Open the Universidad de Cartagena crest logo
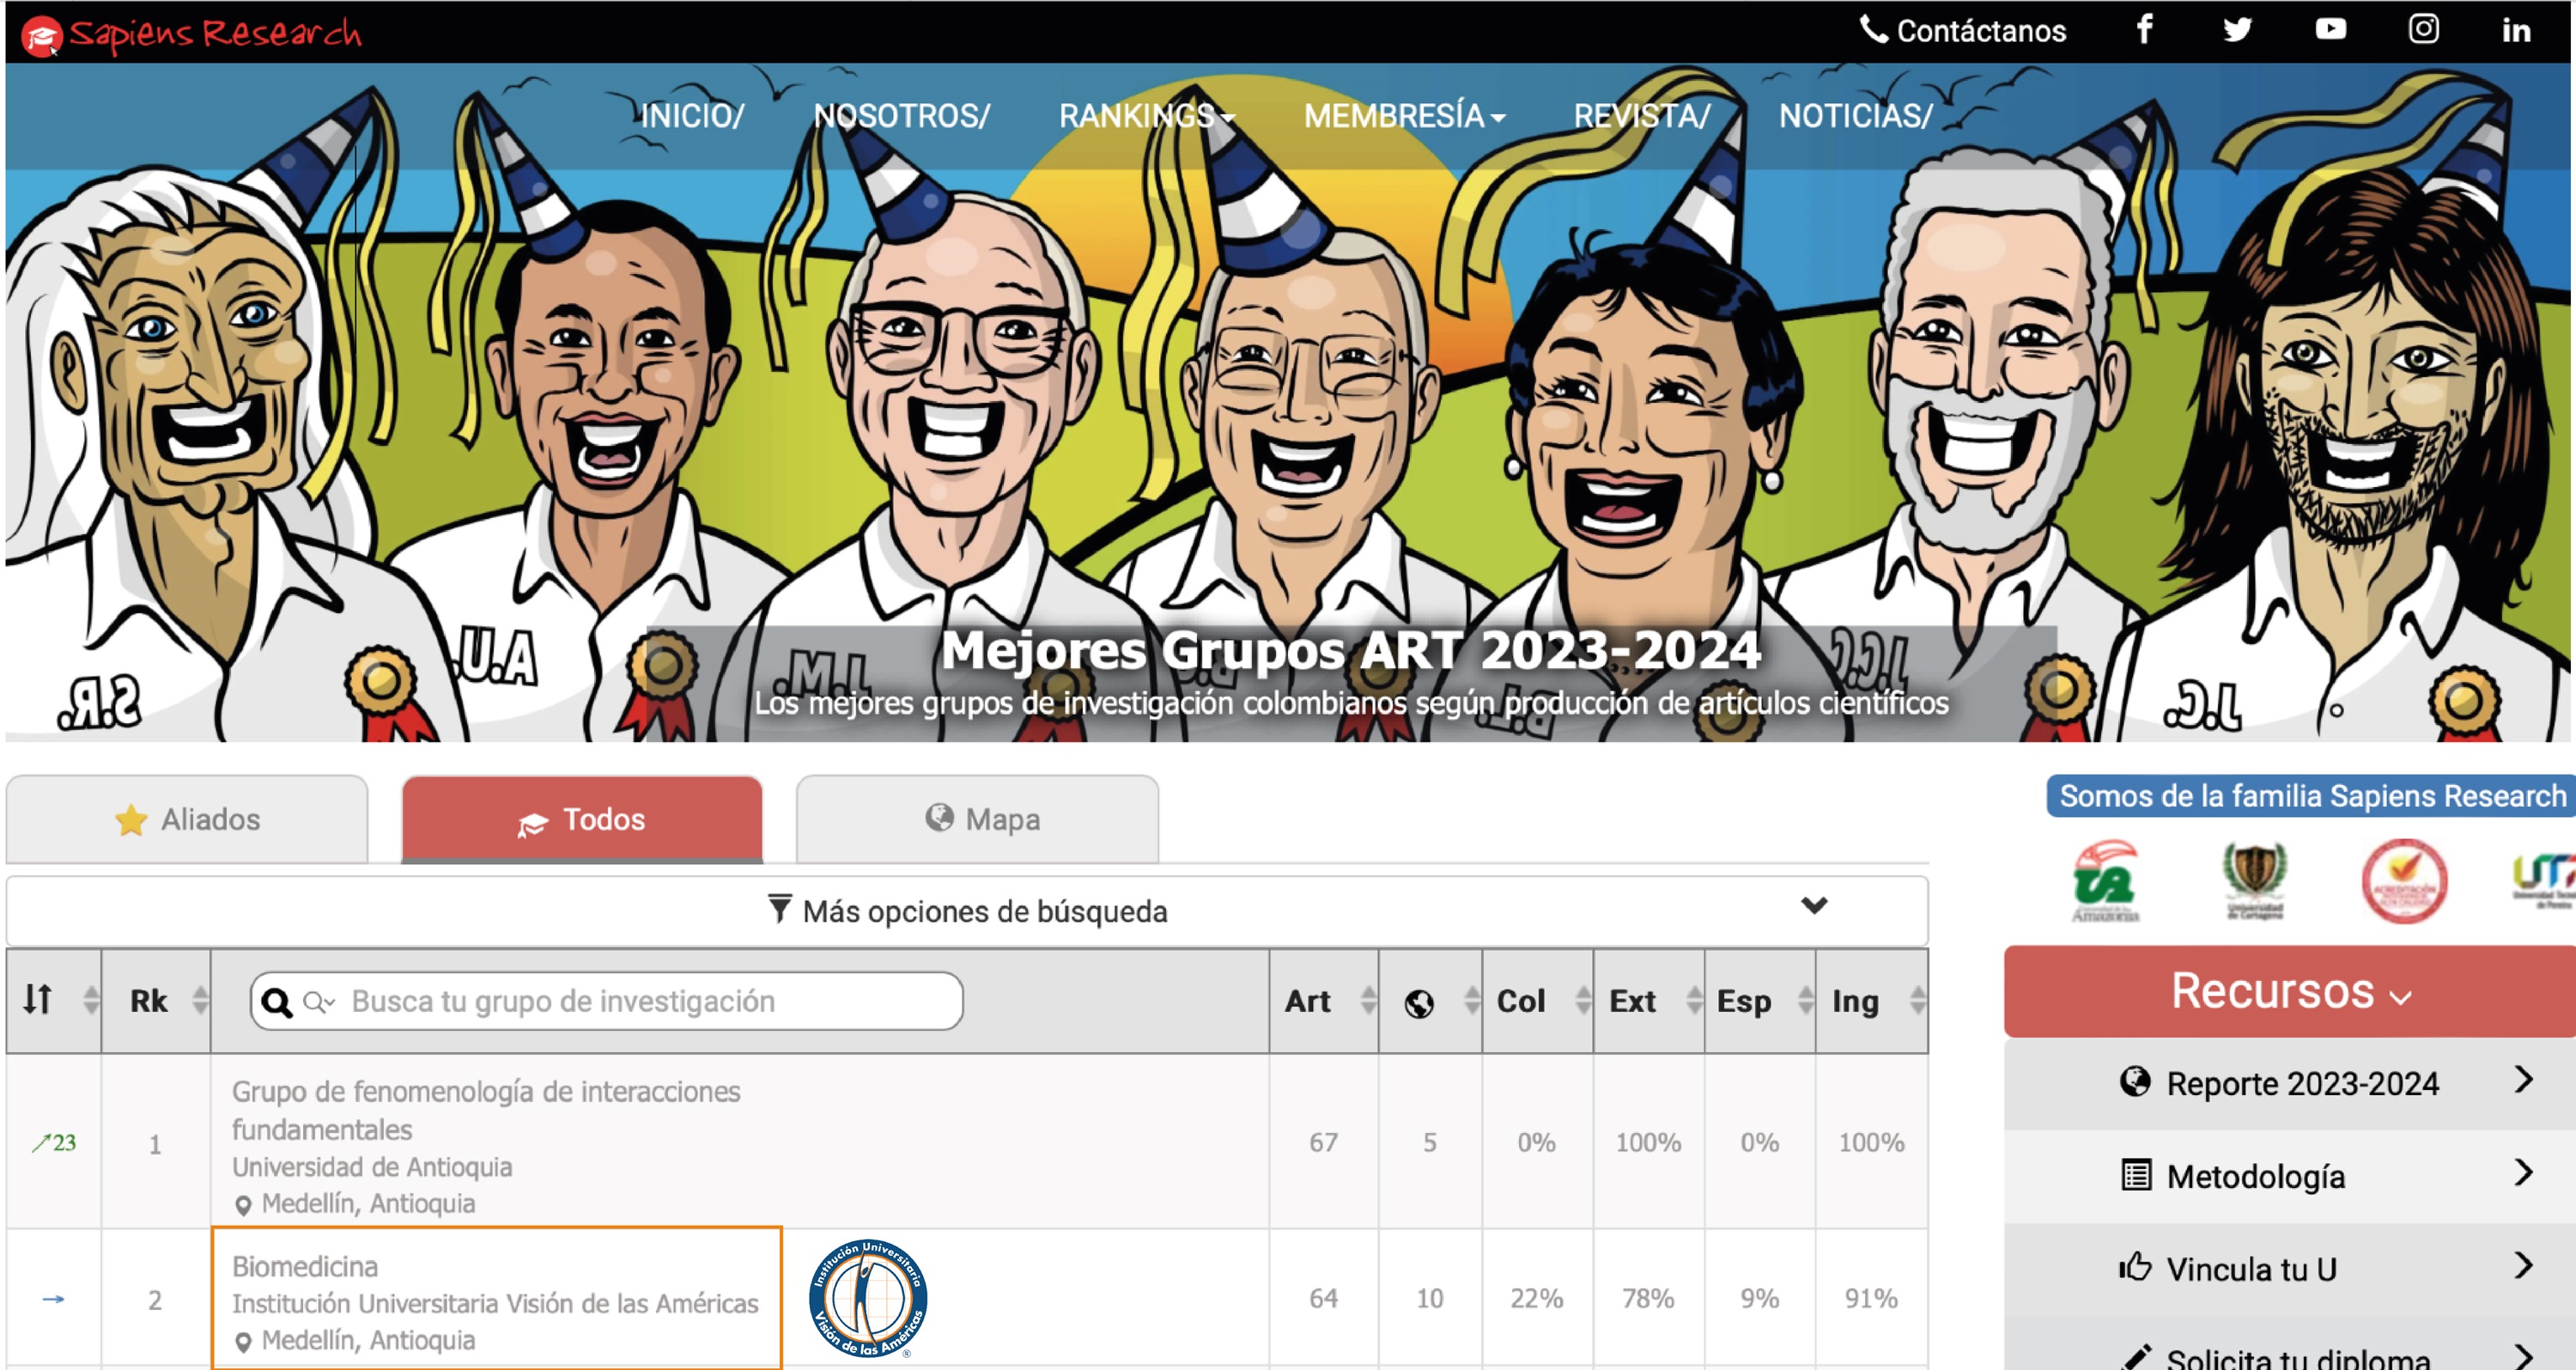 [x=2254, y=881]
